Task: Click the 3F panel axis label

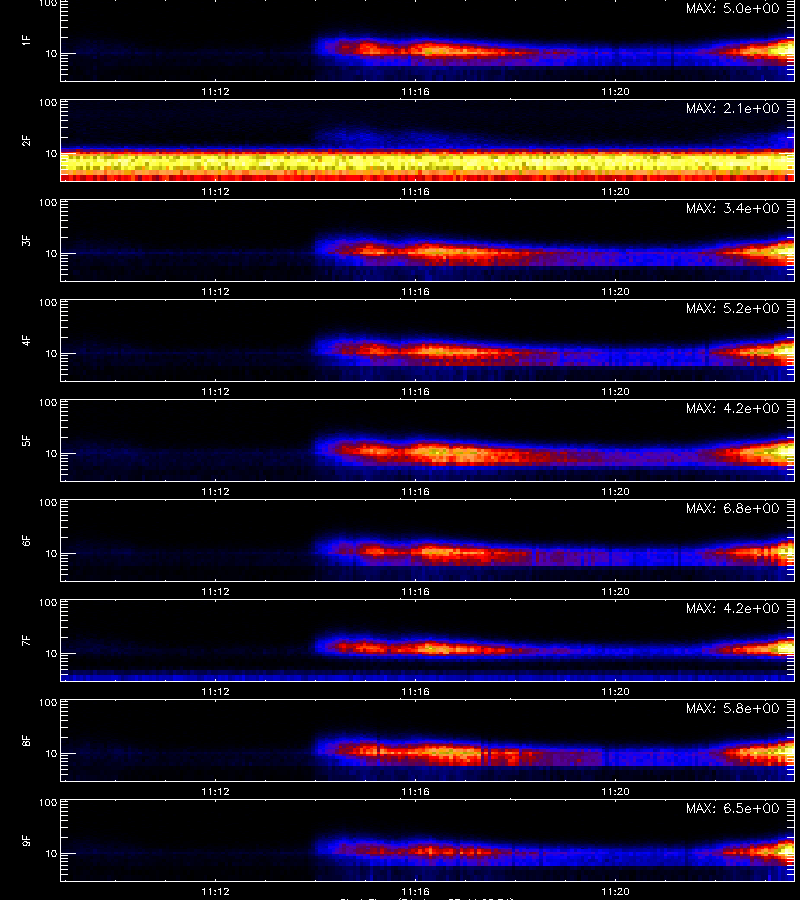Action: point(26,240)
